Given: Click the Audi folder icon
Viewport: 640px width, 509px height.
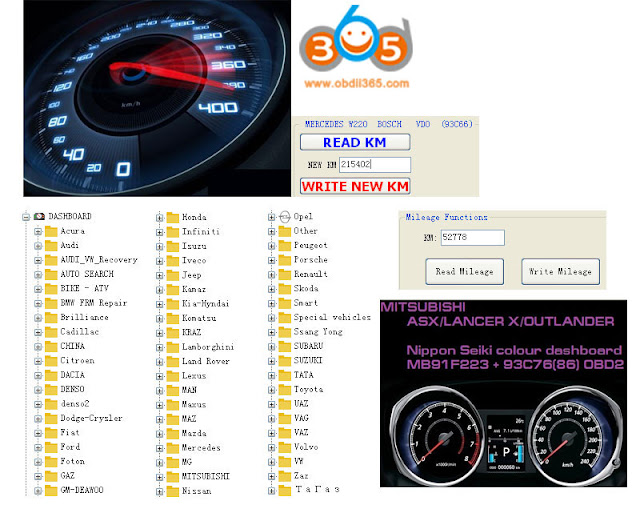Looking at the screenshot, I should pos(51,245).
